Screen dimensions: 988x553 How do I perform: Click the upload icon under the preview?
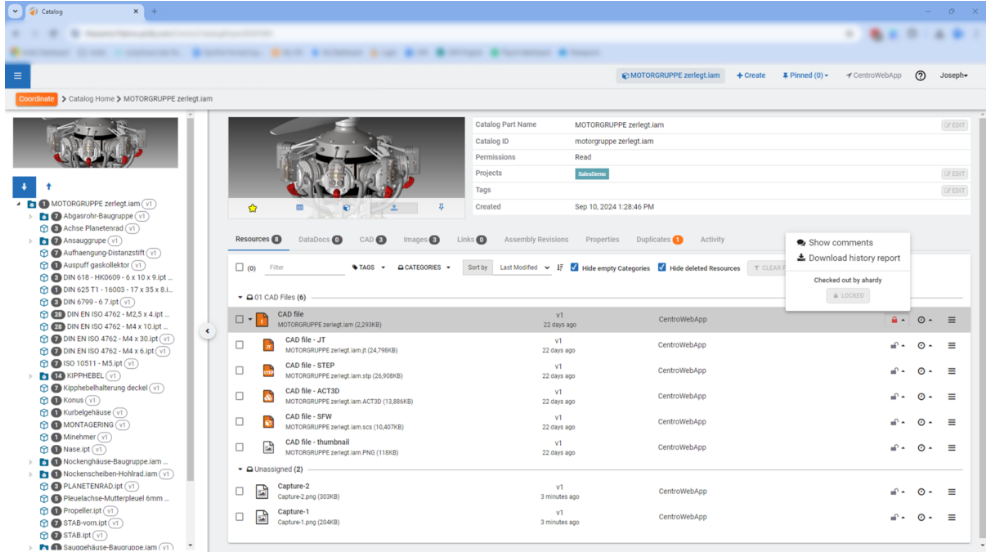coord(394,207)
